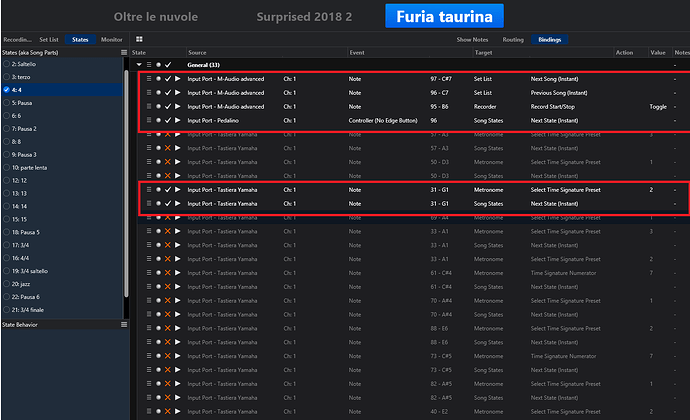Disable the Record Start/Stop binding checkmark
Viewport: 690px width, 420px height.
(x=168, y=107)
